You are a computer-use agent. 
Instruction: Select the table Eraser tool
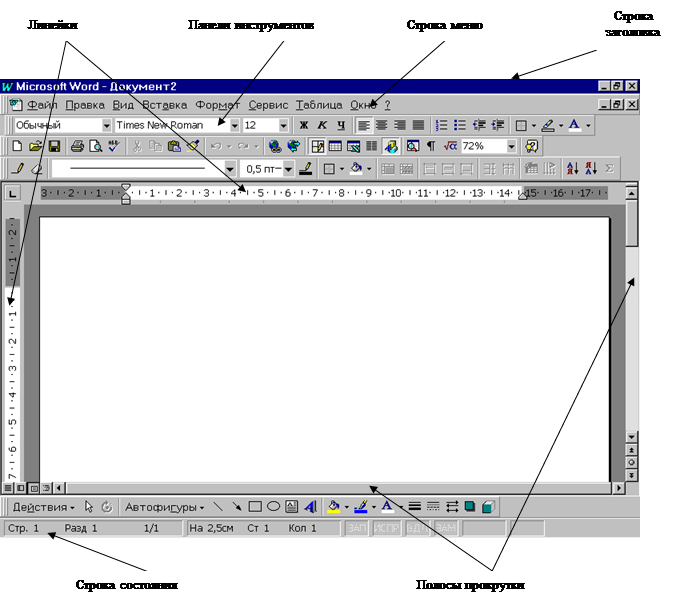(x=37, y=169)
